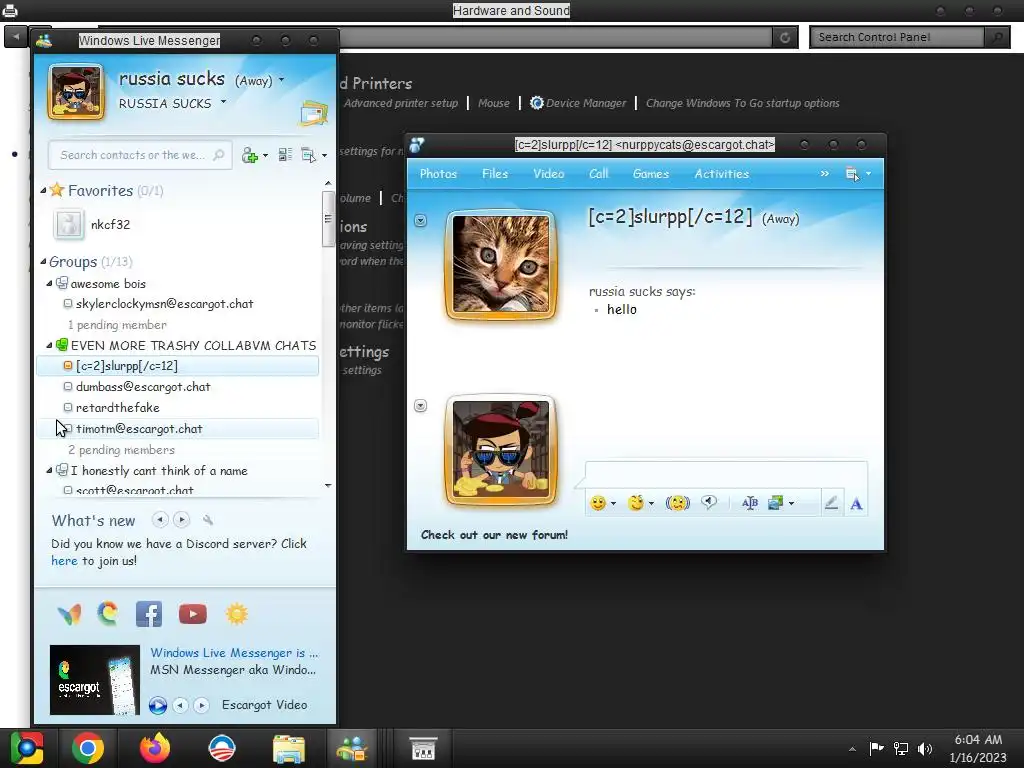Click the Search contacts field
Image resolution: width=1024 pixels, height=768 pixels.
tap(140, 155)
